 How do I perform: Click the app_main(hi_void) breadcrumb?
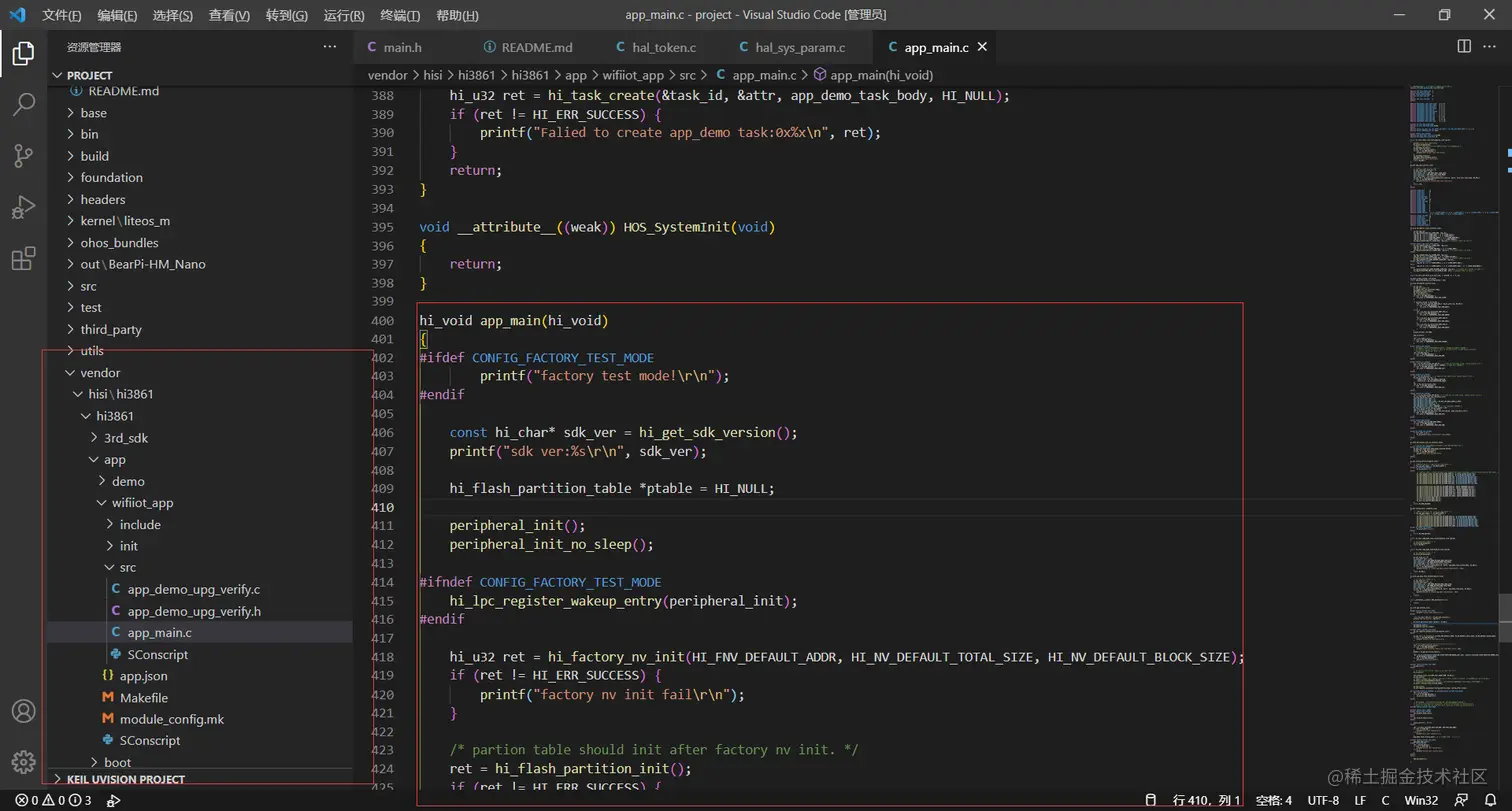point(873,75)
